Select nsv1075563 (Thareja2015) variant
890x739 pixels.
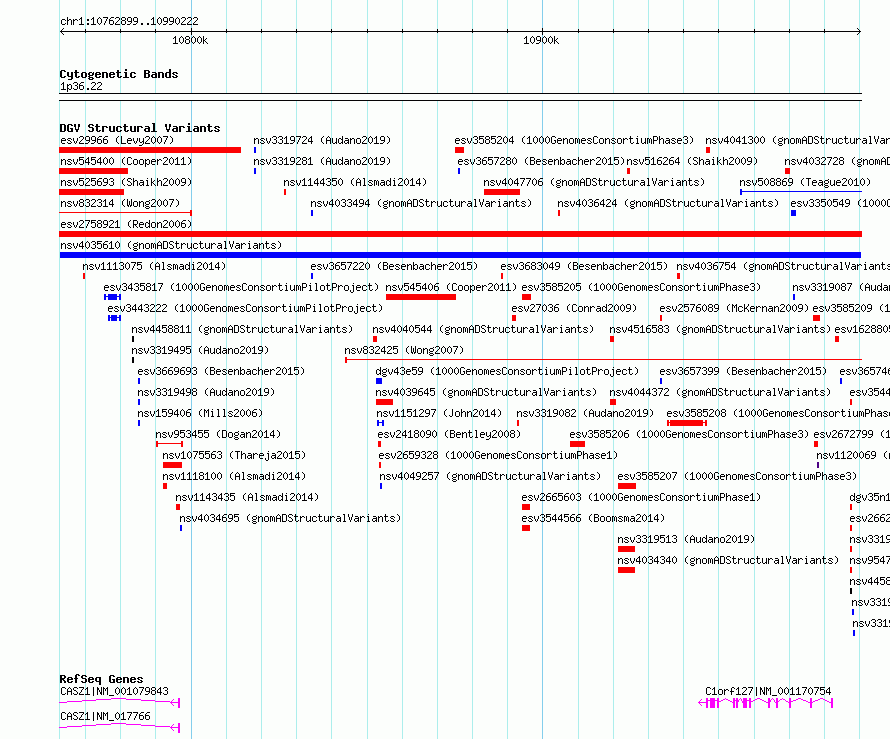point(234,455)
